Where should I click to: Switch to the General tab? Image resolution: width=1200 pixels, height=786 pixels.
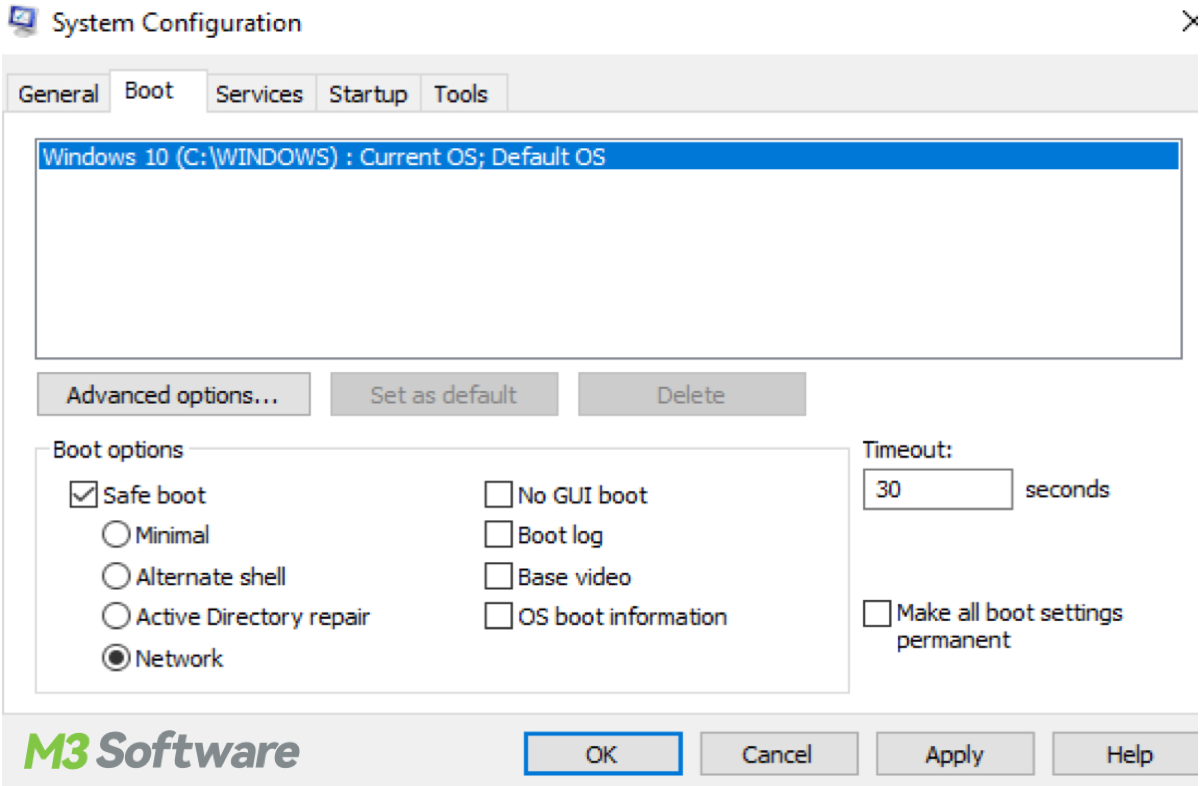click(x=57, y=93)
